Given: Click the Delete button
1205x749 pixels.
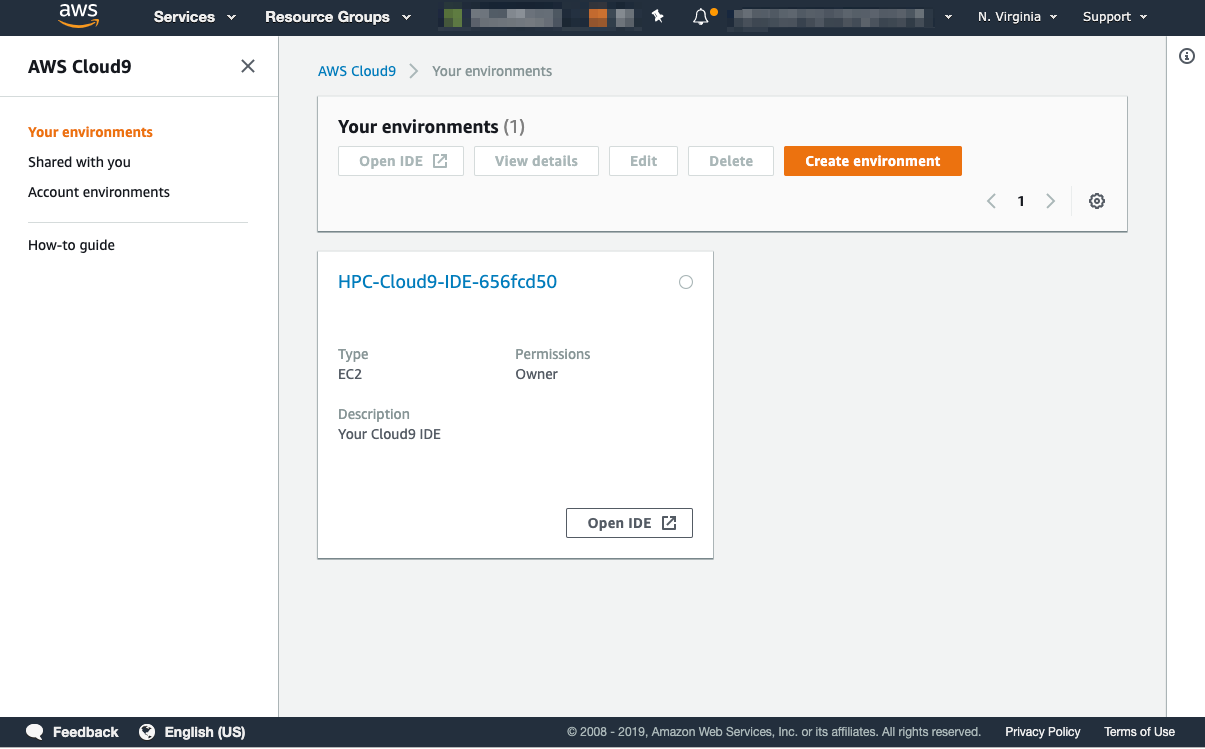Looking at the screenshot, I should (731, 161).
